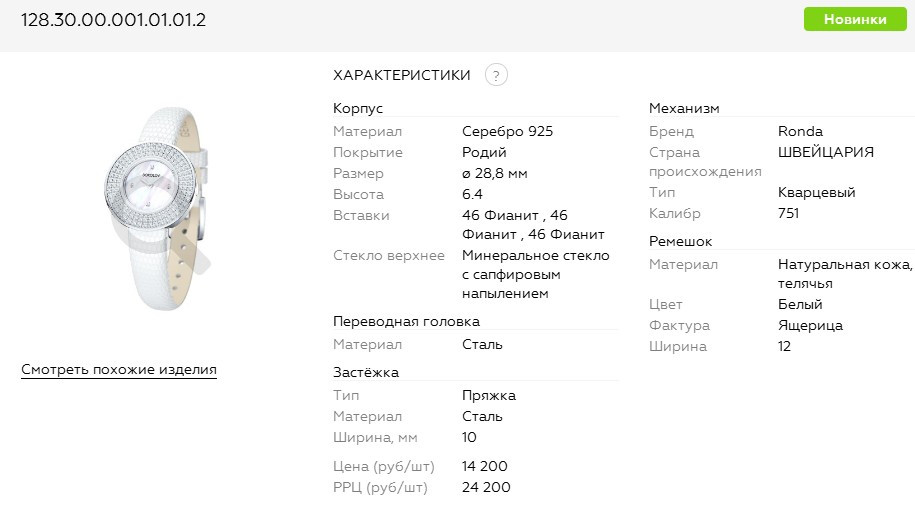This screenshot has width=915, height=511.
Task: Click the Цена (руб/шт) label
Action: coord(383,467)
